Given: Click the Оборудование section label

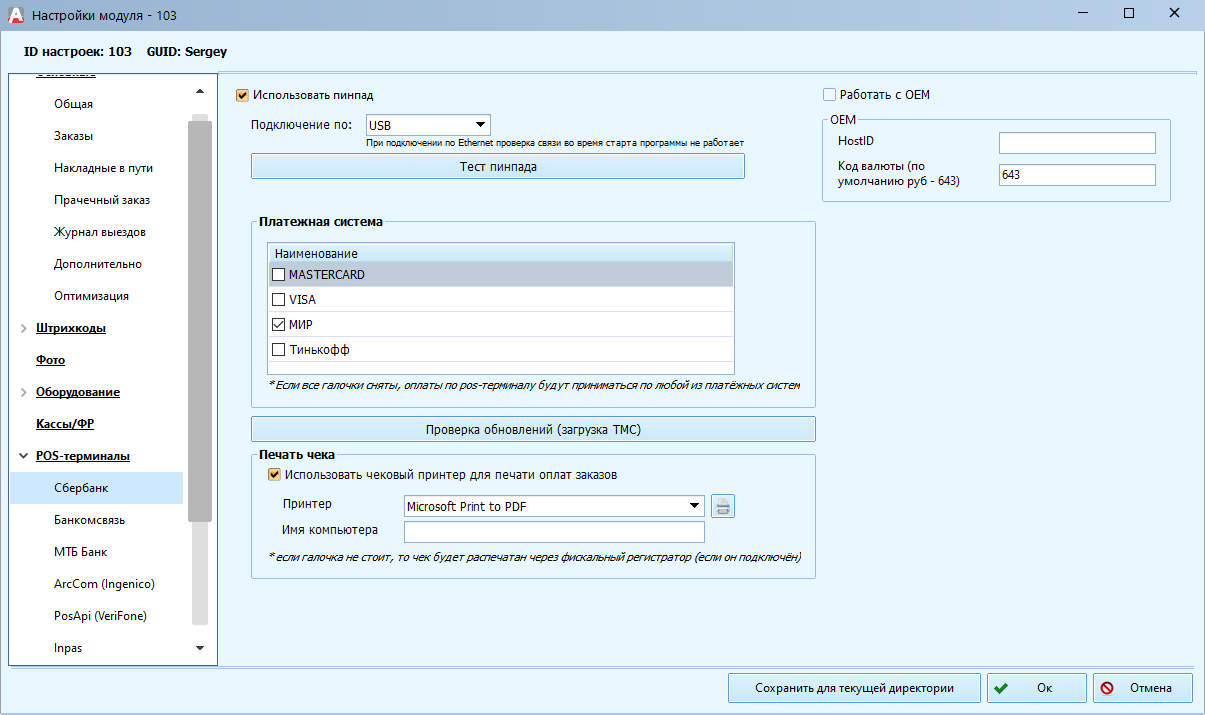Looking at the screenshot, I should (77, 392).
